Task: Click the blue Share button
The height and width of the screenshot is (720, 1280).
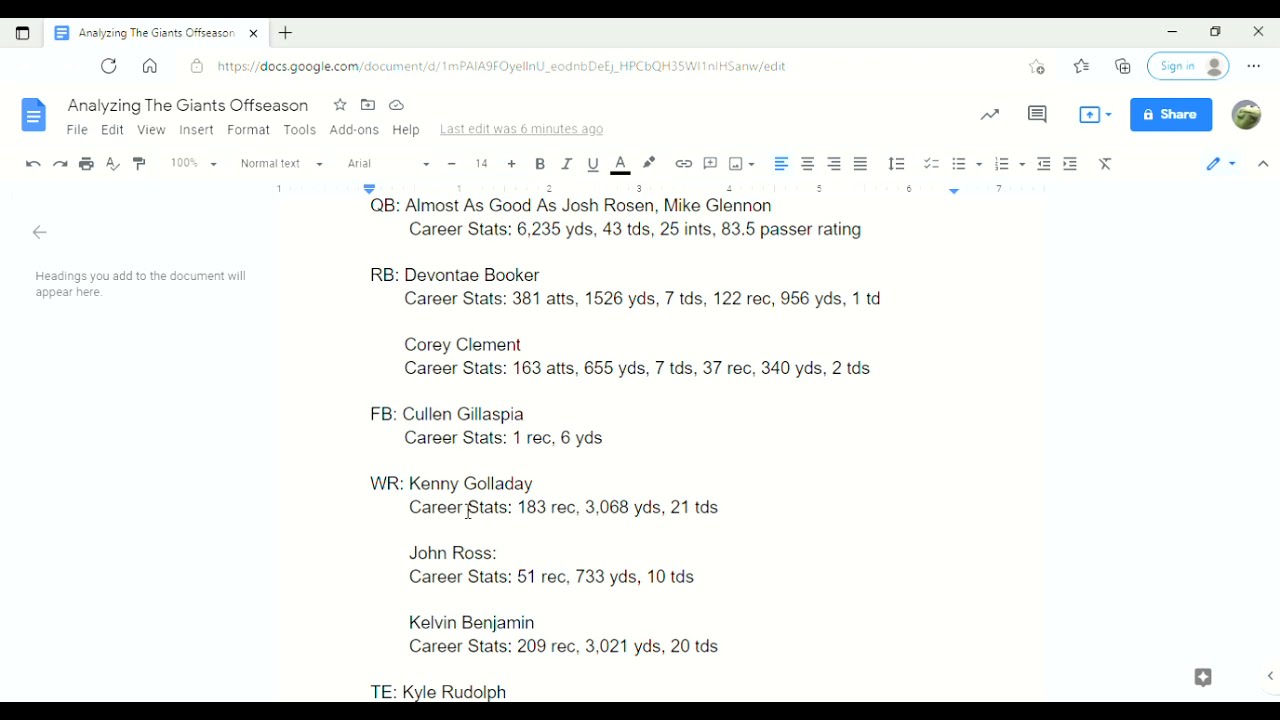Action: [1171, 115]
